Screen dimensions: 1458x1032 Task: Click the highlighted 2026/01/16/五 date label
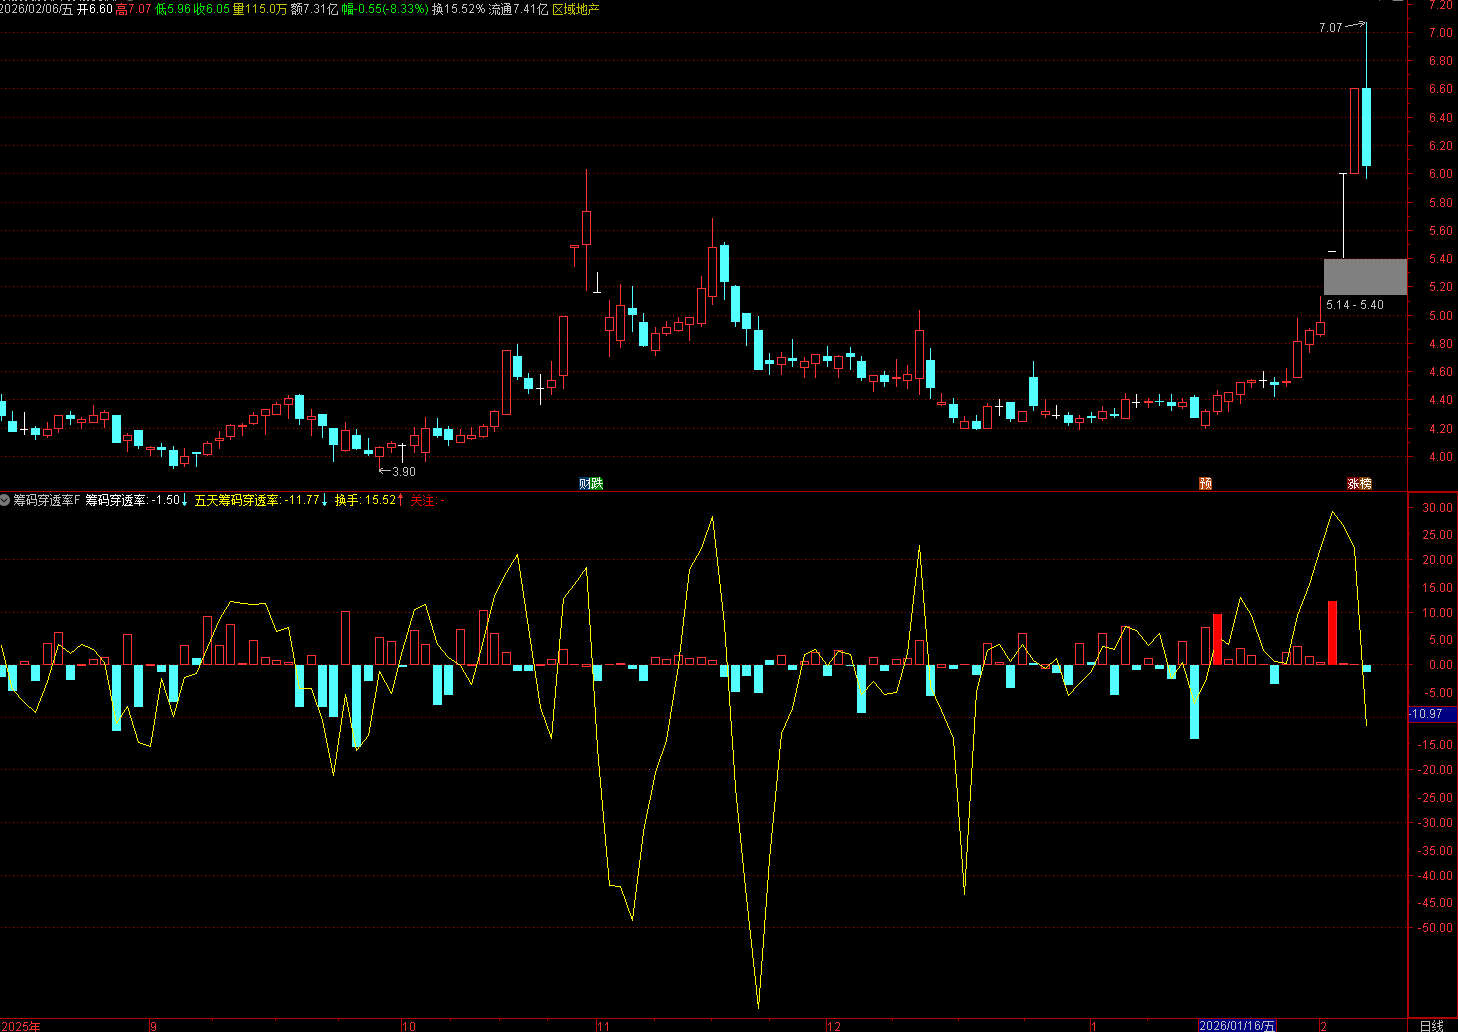1237,1025
